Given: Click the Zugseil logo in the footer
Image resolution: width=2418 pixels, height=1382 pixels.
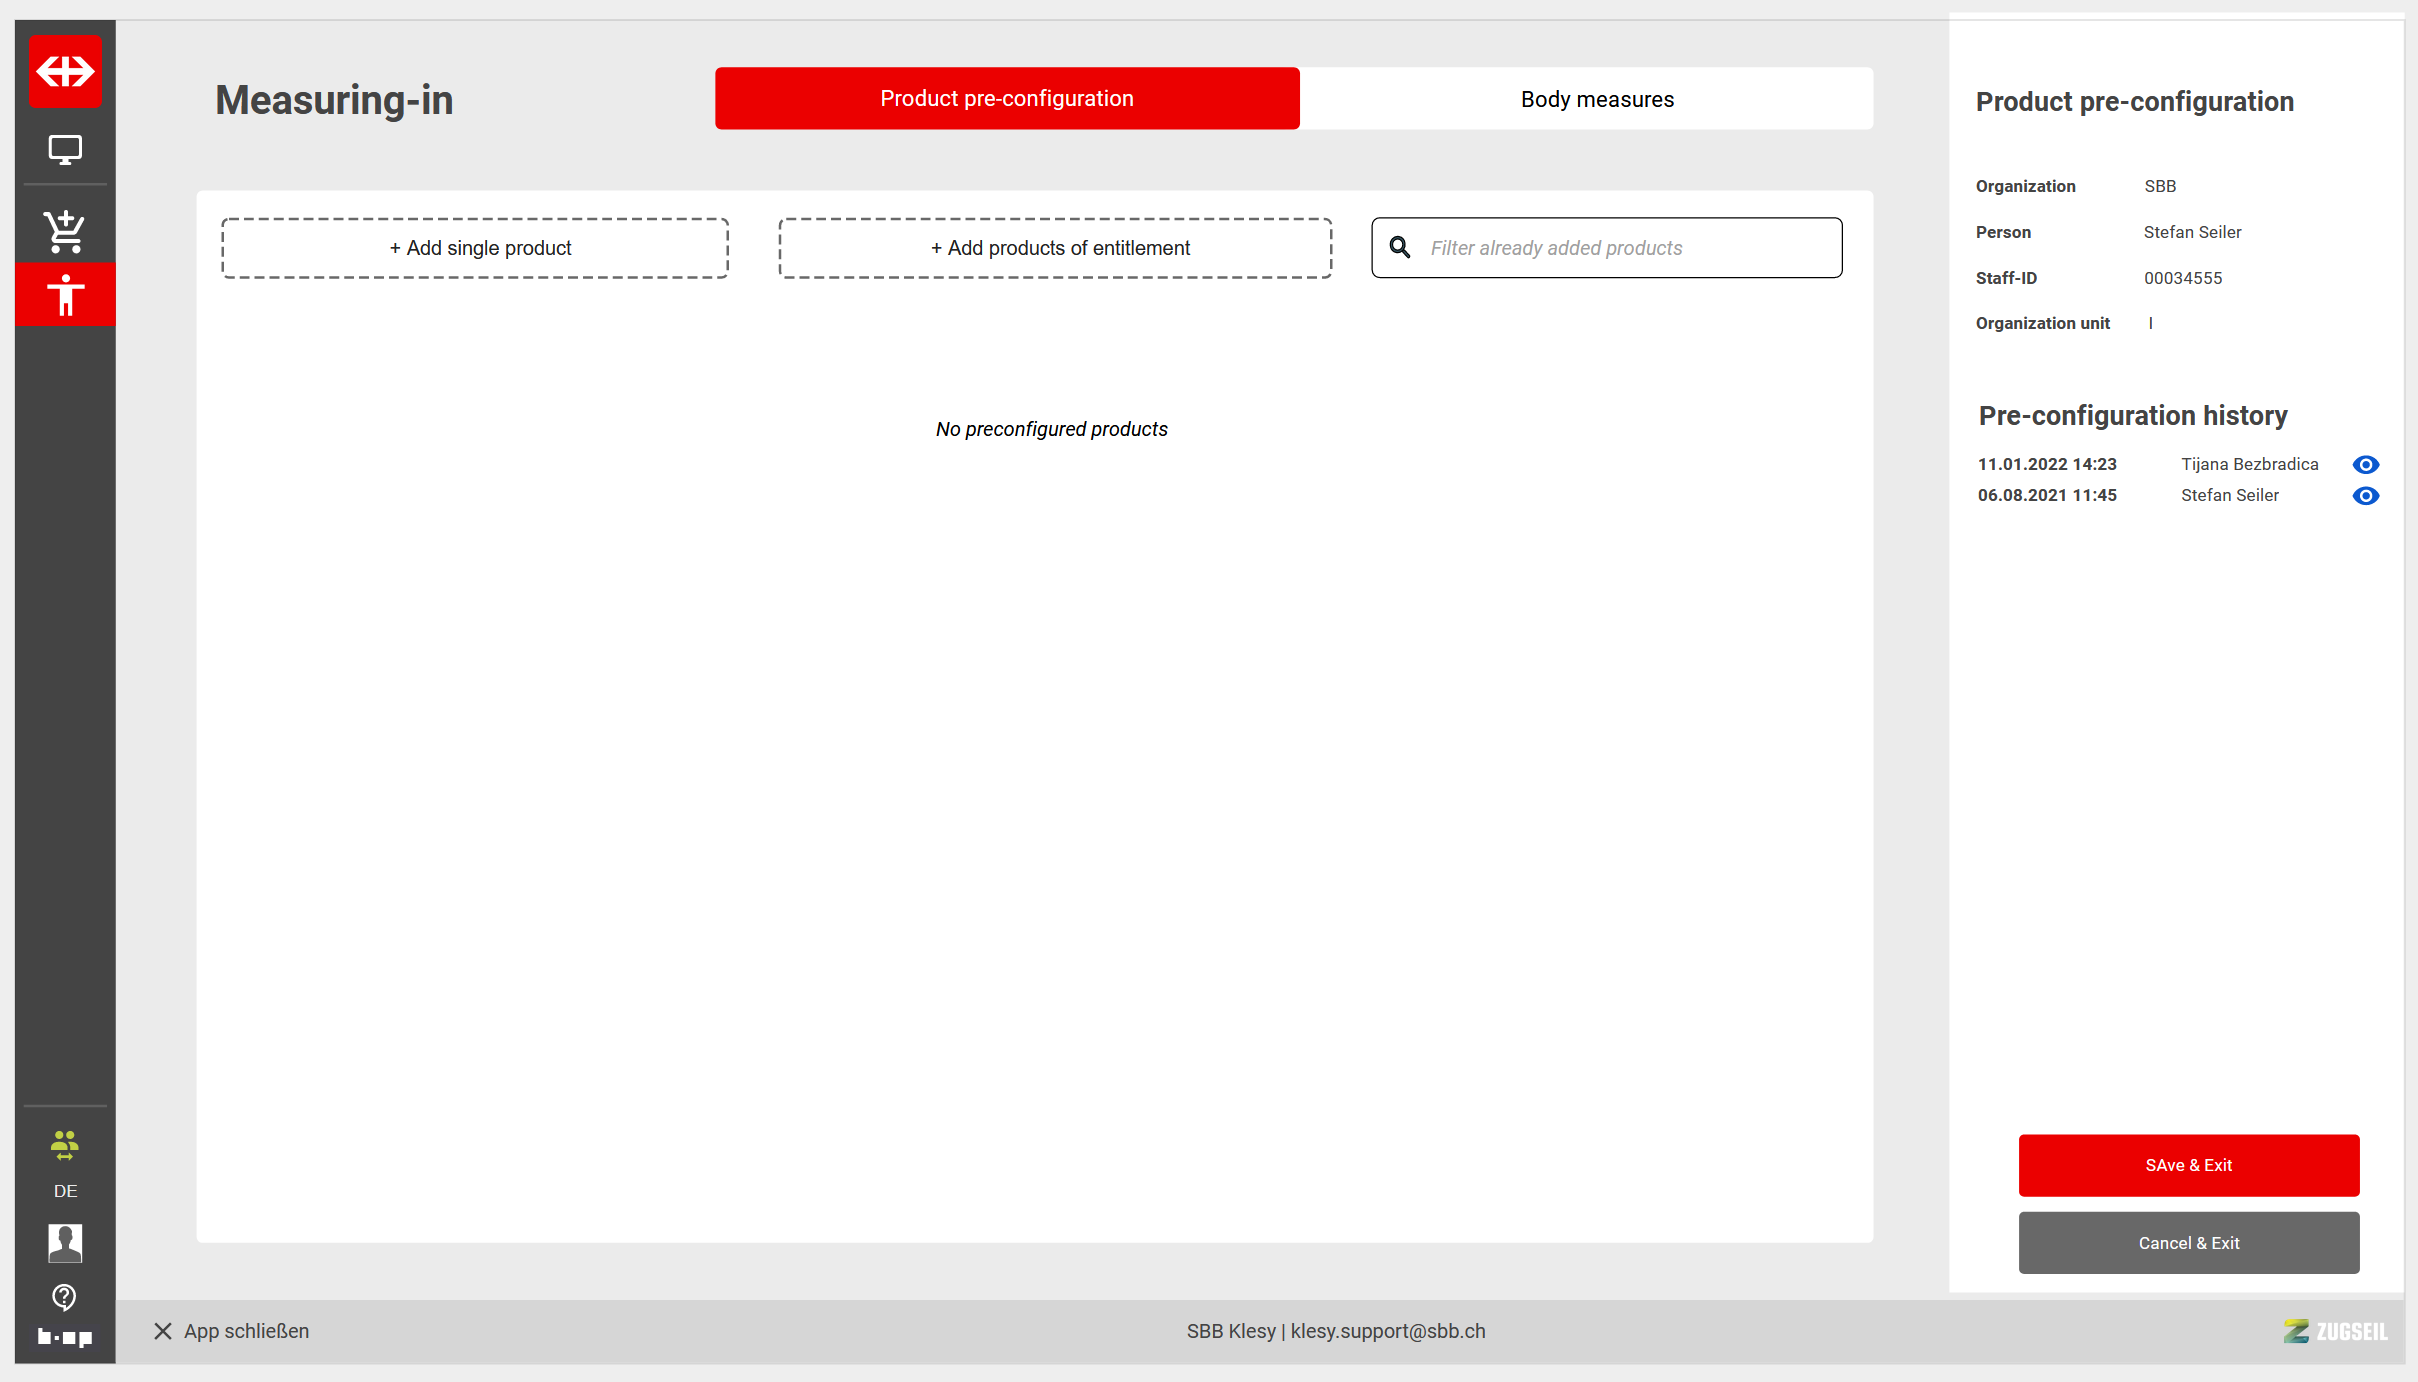Looking at the screenshot, I should (x=2335, y=1331).
